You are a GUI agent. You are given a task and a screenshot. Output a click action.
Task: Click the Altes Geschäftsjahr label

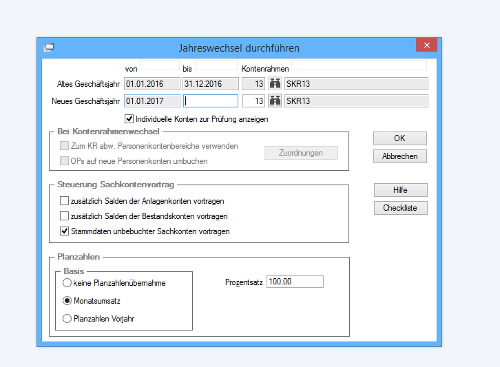click(88, 84)
